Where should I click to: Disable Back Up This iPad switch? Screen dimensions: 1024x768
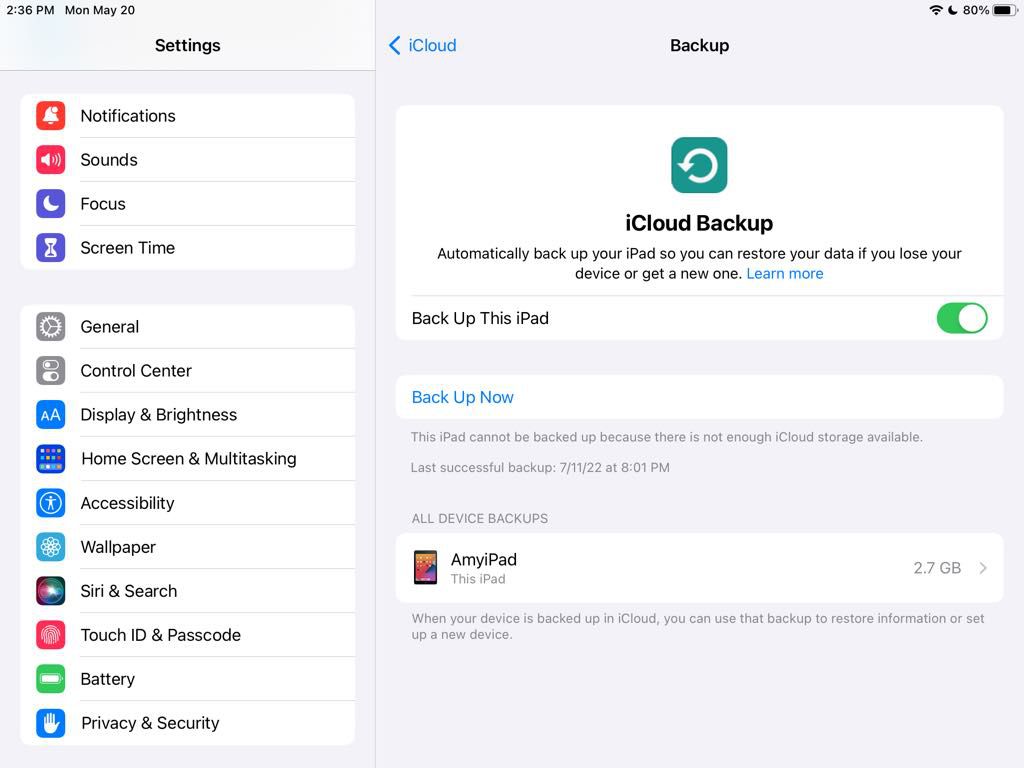point(961,318)
